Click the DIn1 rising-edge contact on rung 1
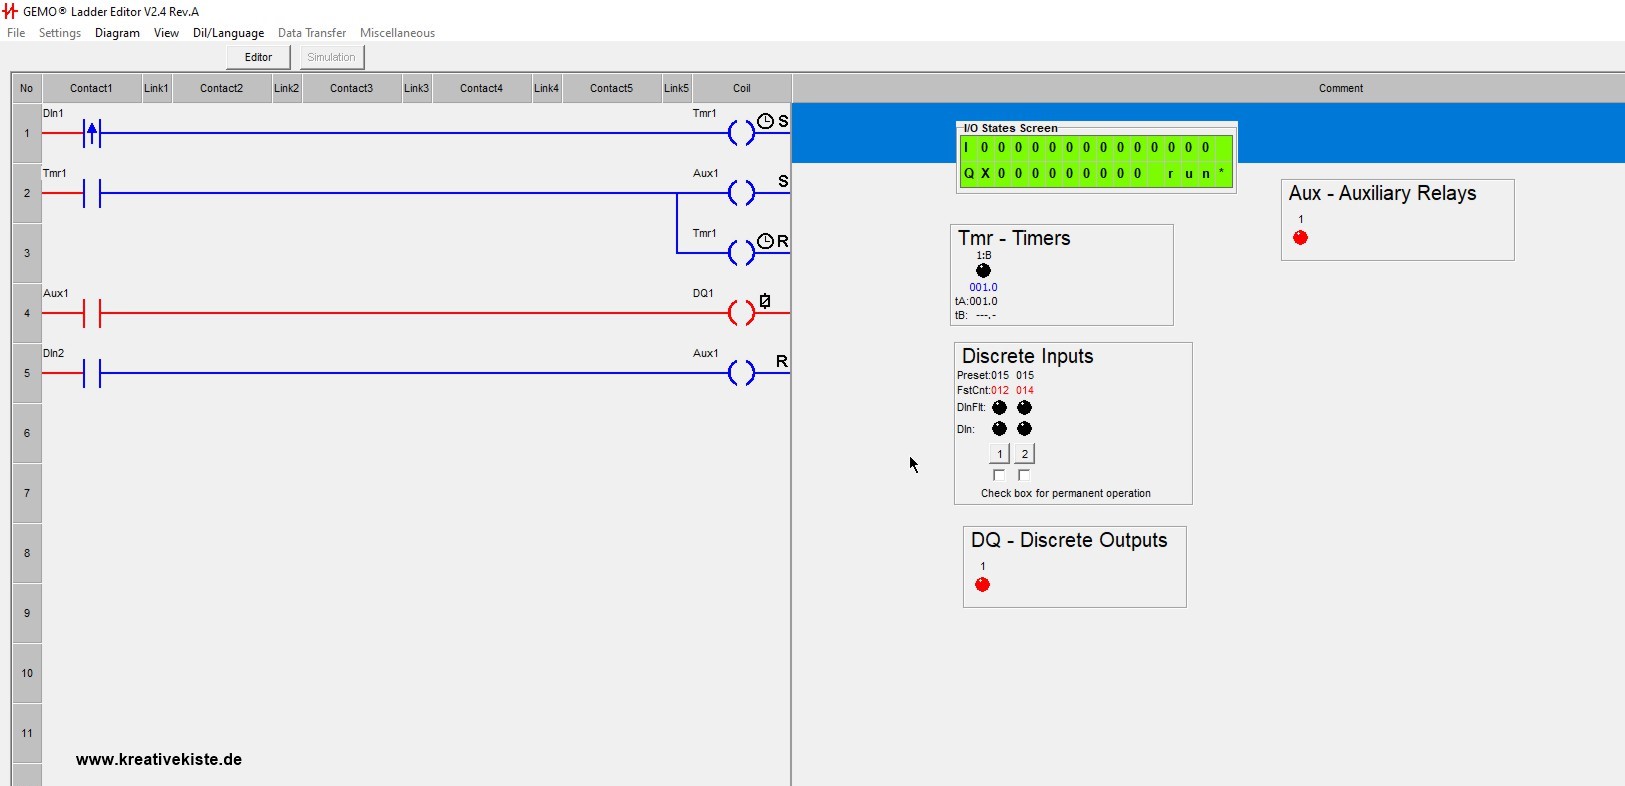 92,133
